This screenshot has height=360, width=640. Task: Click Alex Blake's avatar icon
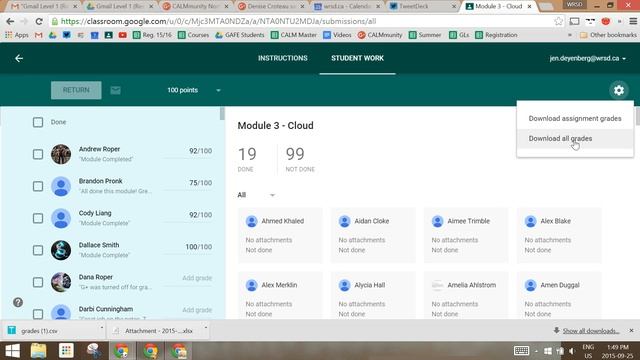coord(531,221)
